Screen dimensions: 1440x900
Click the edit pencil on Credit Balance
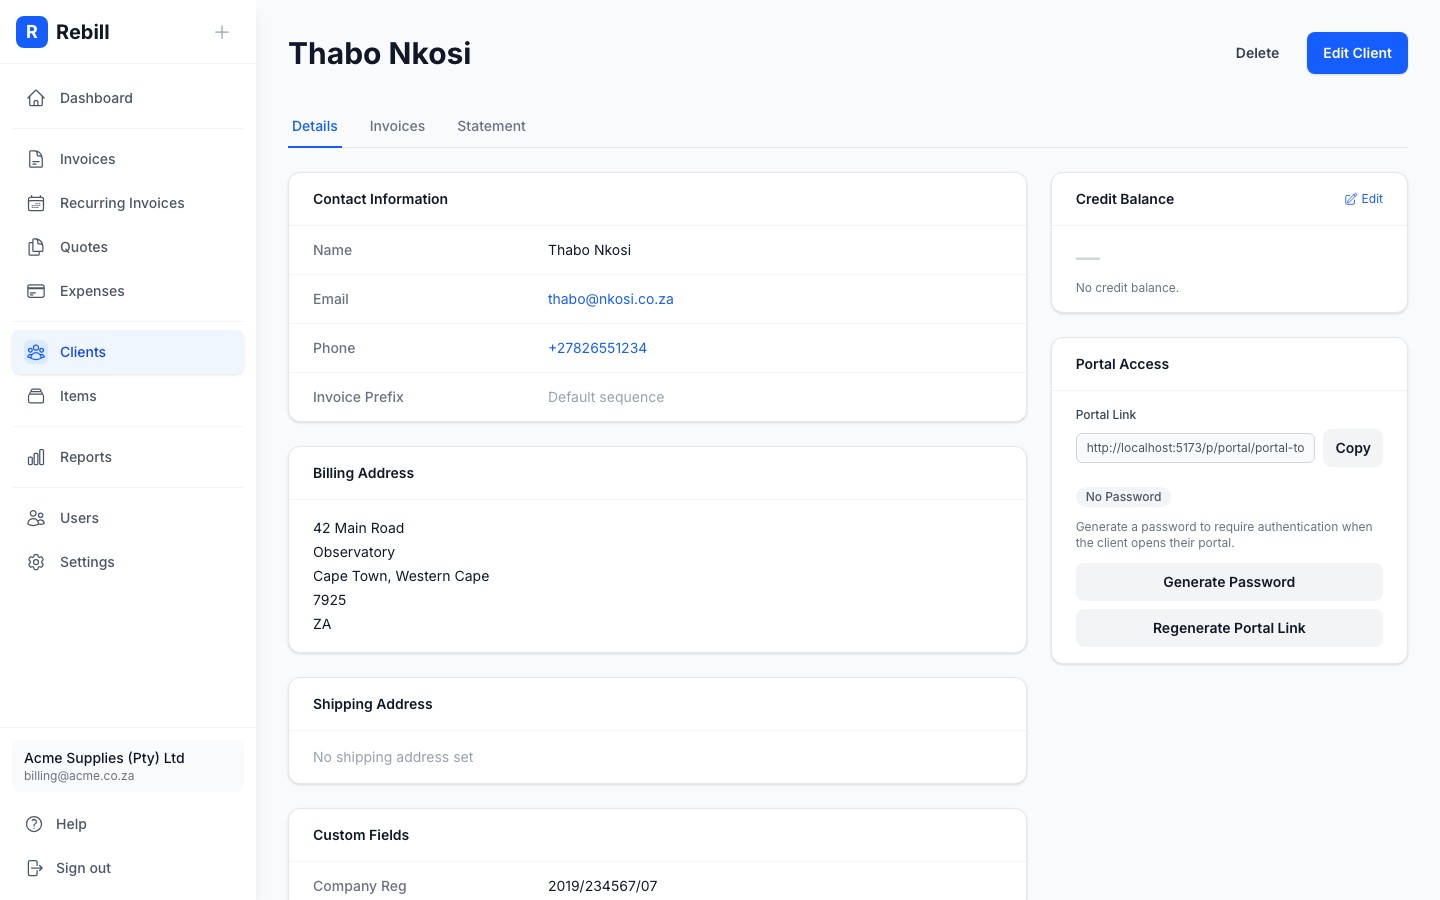[1350, 199]
